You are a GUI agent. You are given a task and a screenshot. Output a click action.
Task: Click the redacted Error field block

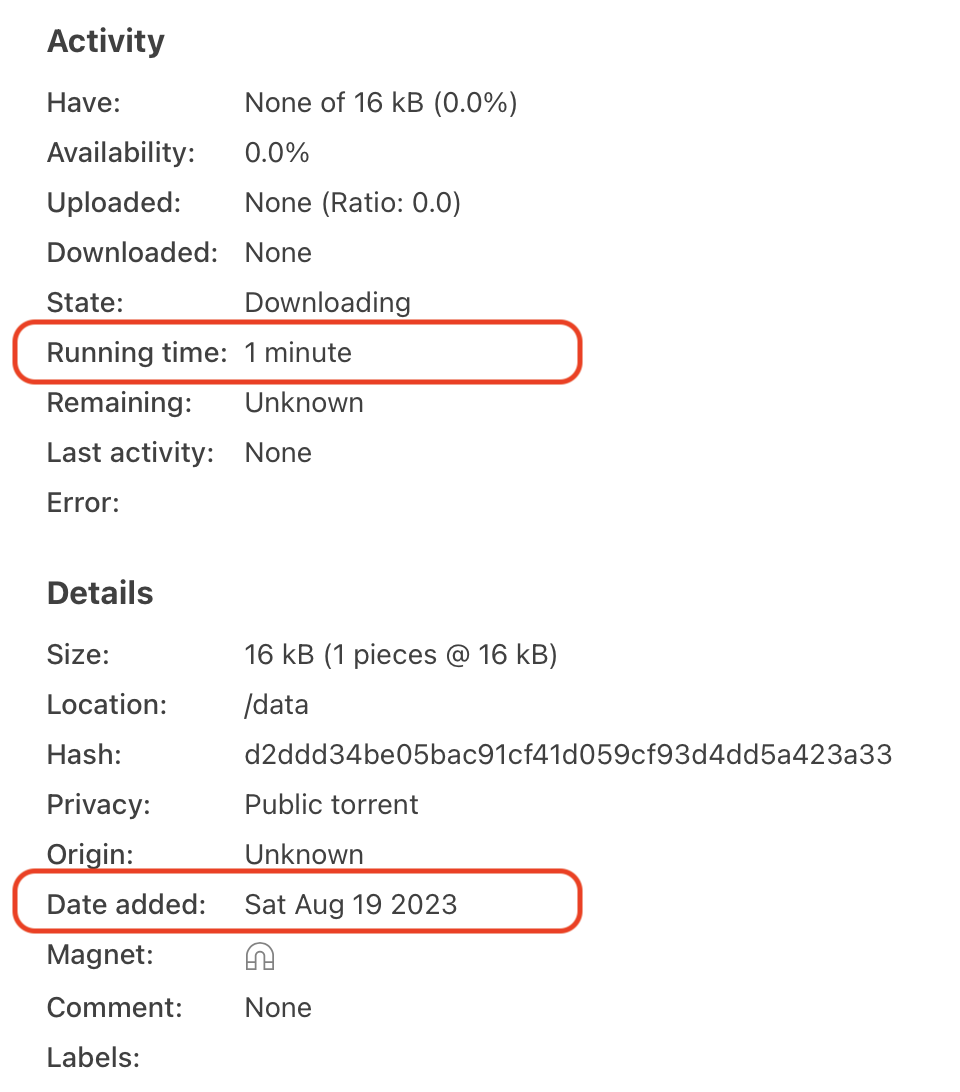point(466,501)
